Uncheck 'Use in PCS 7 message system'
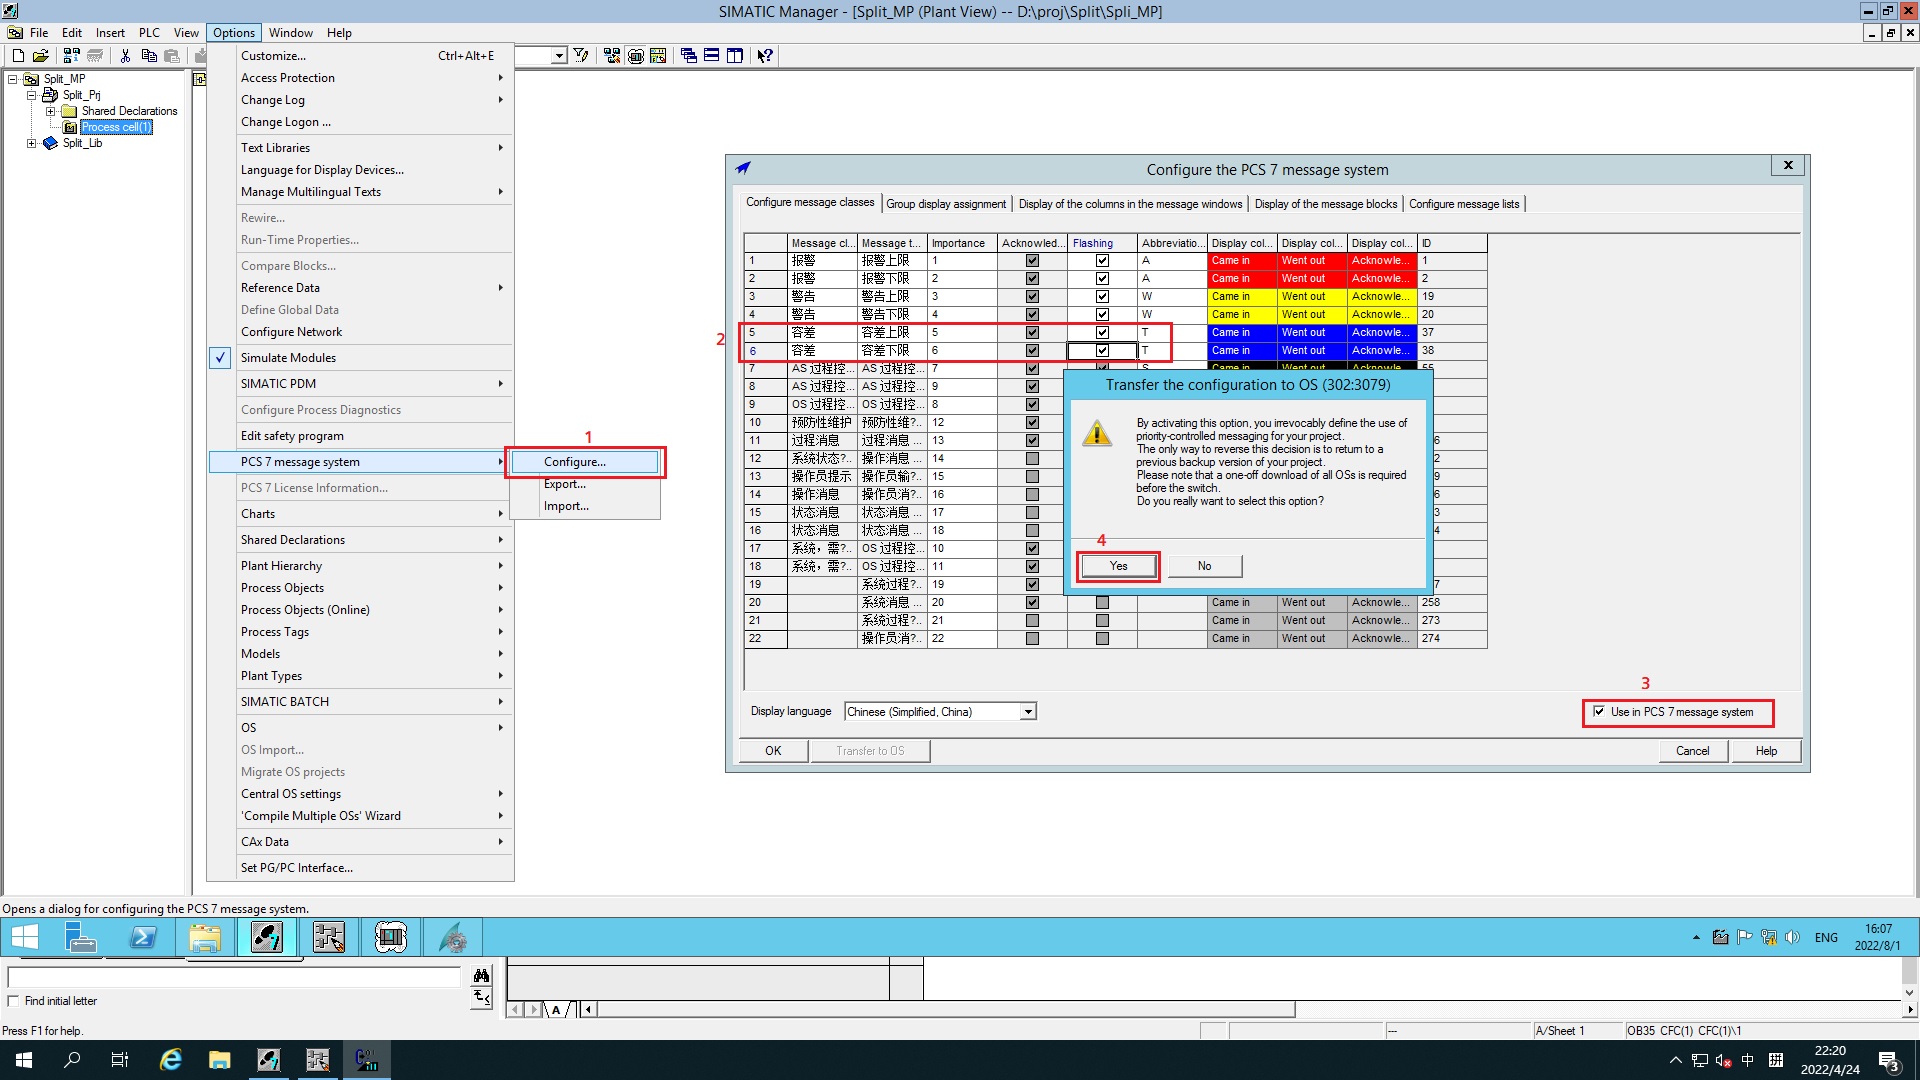The height and width of the screenshot is (1080, 1920). point(1599,712)
